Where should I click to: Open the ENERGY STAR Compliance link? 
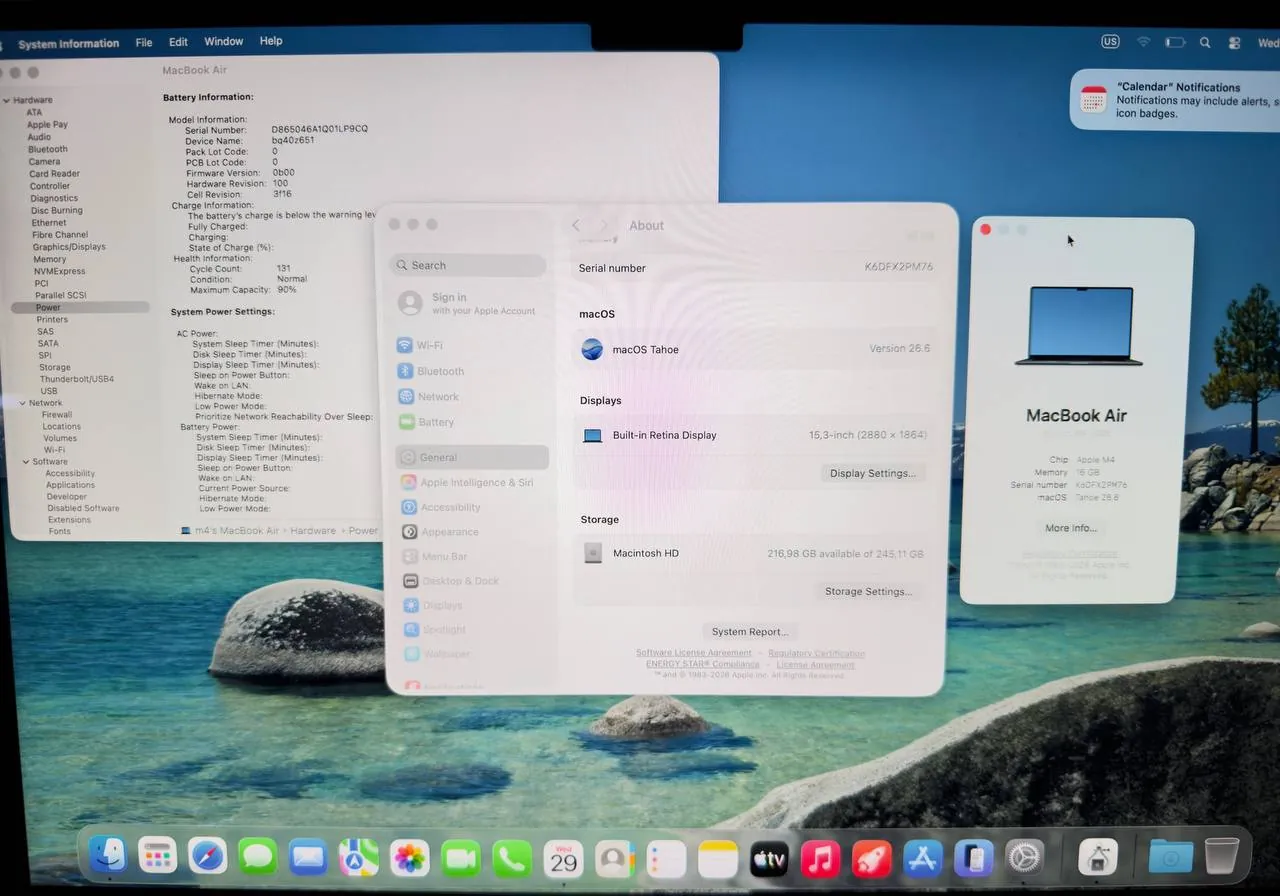click(703, 664)
